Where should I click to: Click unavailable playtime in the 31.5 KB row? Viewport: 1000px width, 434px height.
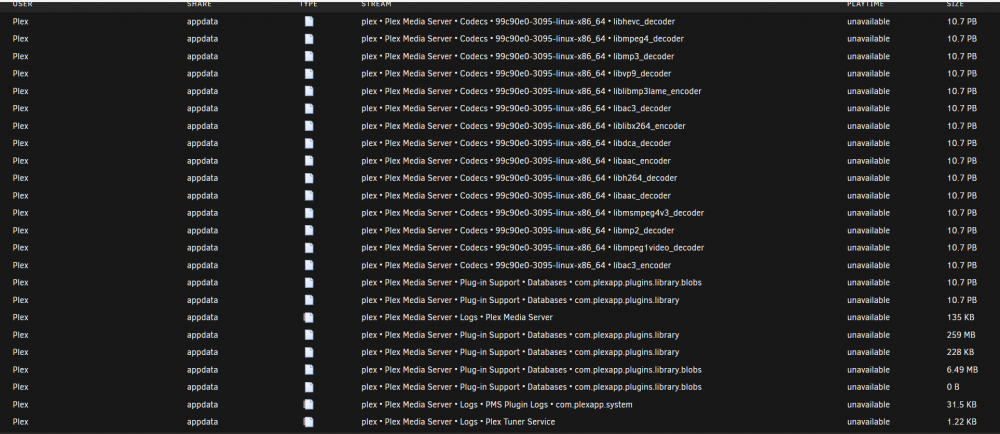click(x=868, y=404)
